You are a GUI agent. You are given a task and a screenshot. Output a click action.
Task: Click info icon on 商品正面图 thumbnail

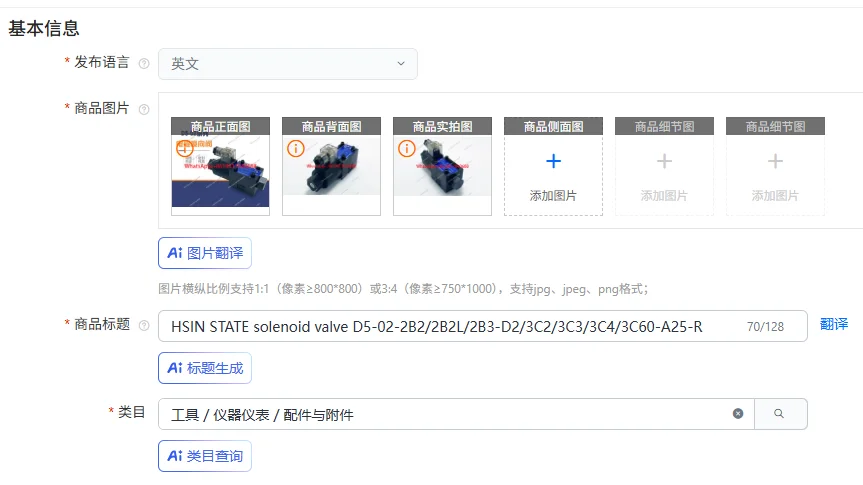point(184,149)
